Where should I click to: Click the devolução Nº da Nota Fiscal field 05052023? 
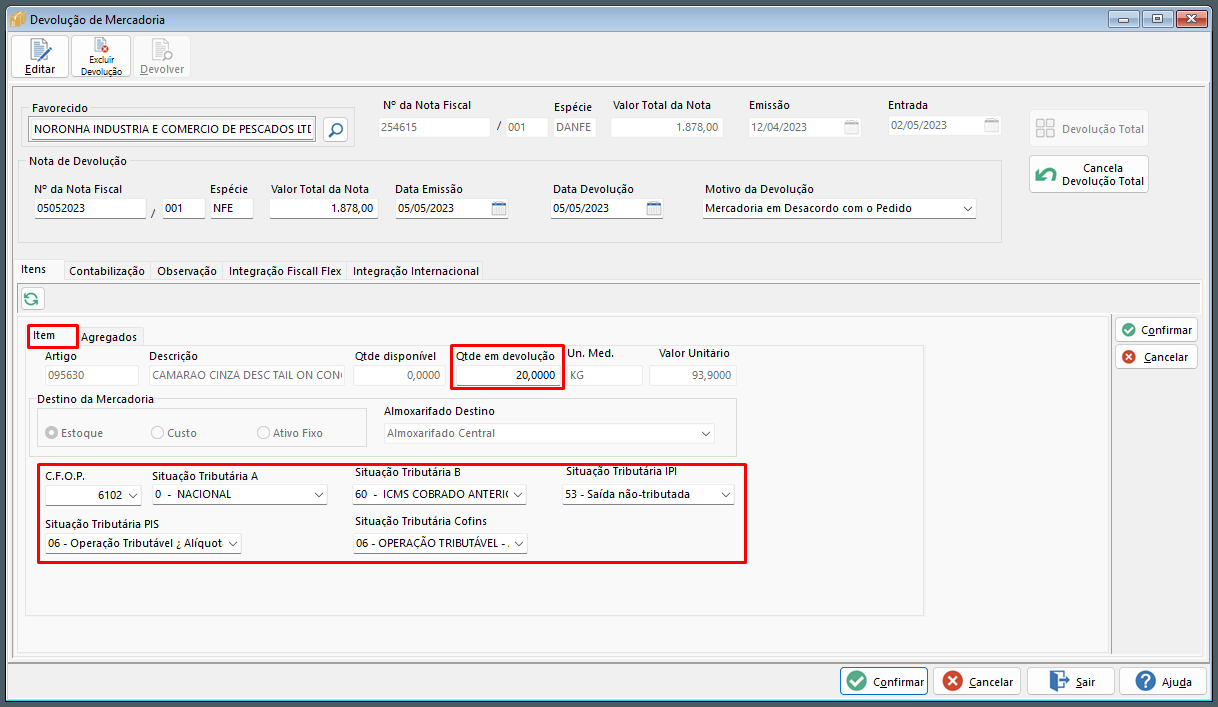(x=90, y=208)
